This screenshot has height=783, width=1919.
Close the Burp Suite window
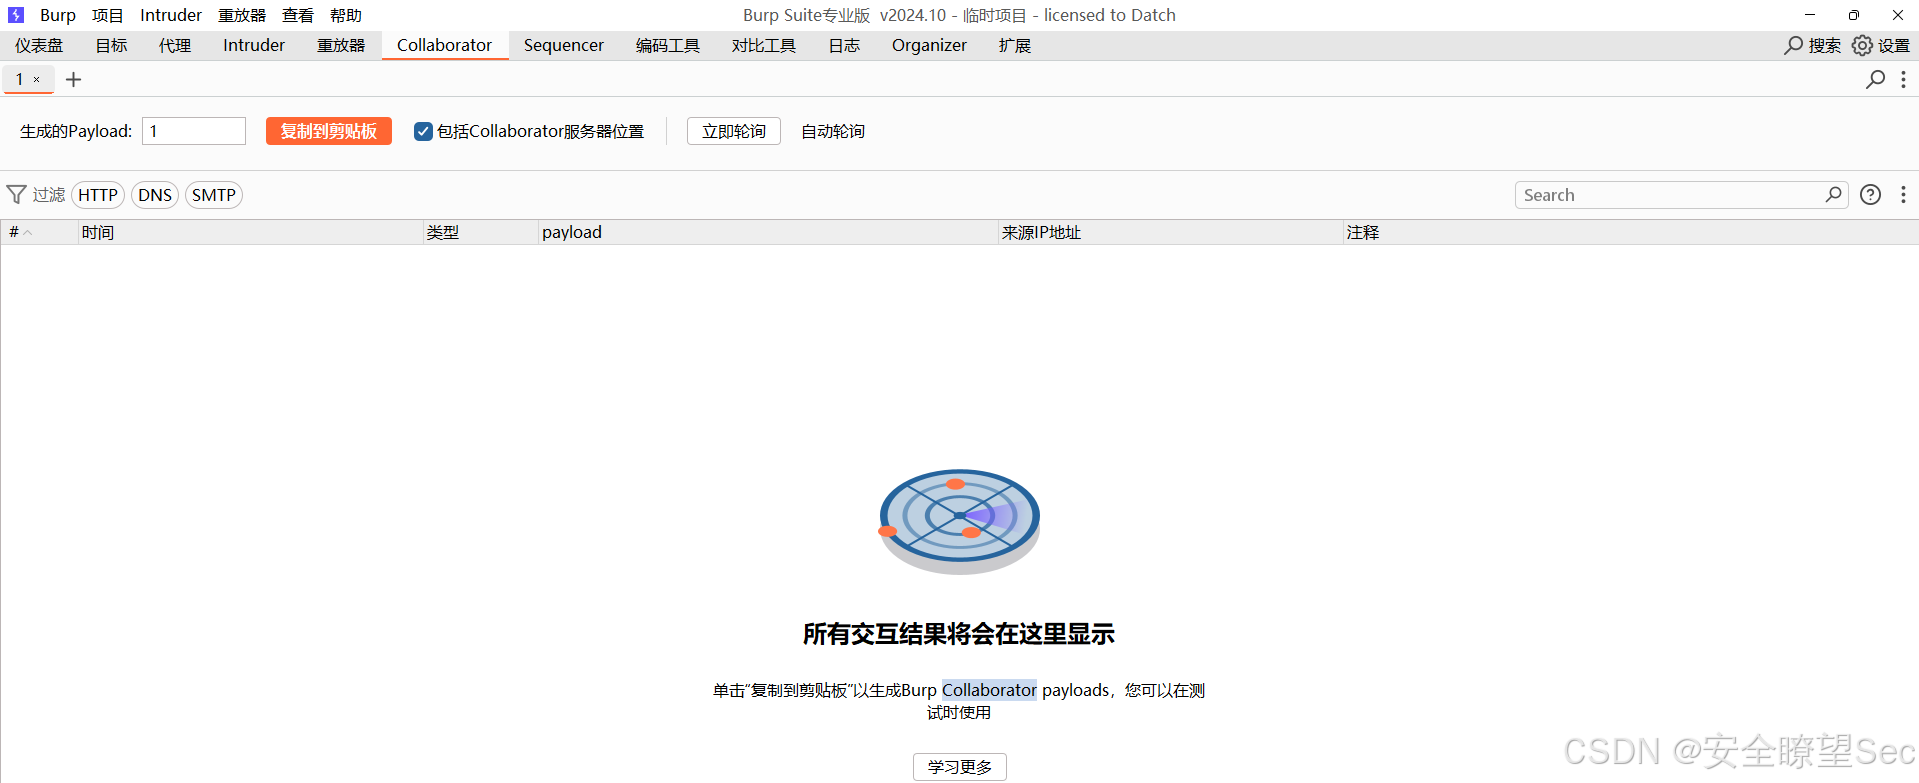1898,15
